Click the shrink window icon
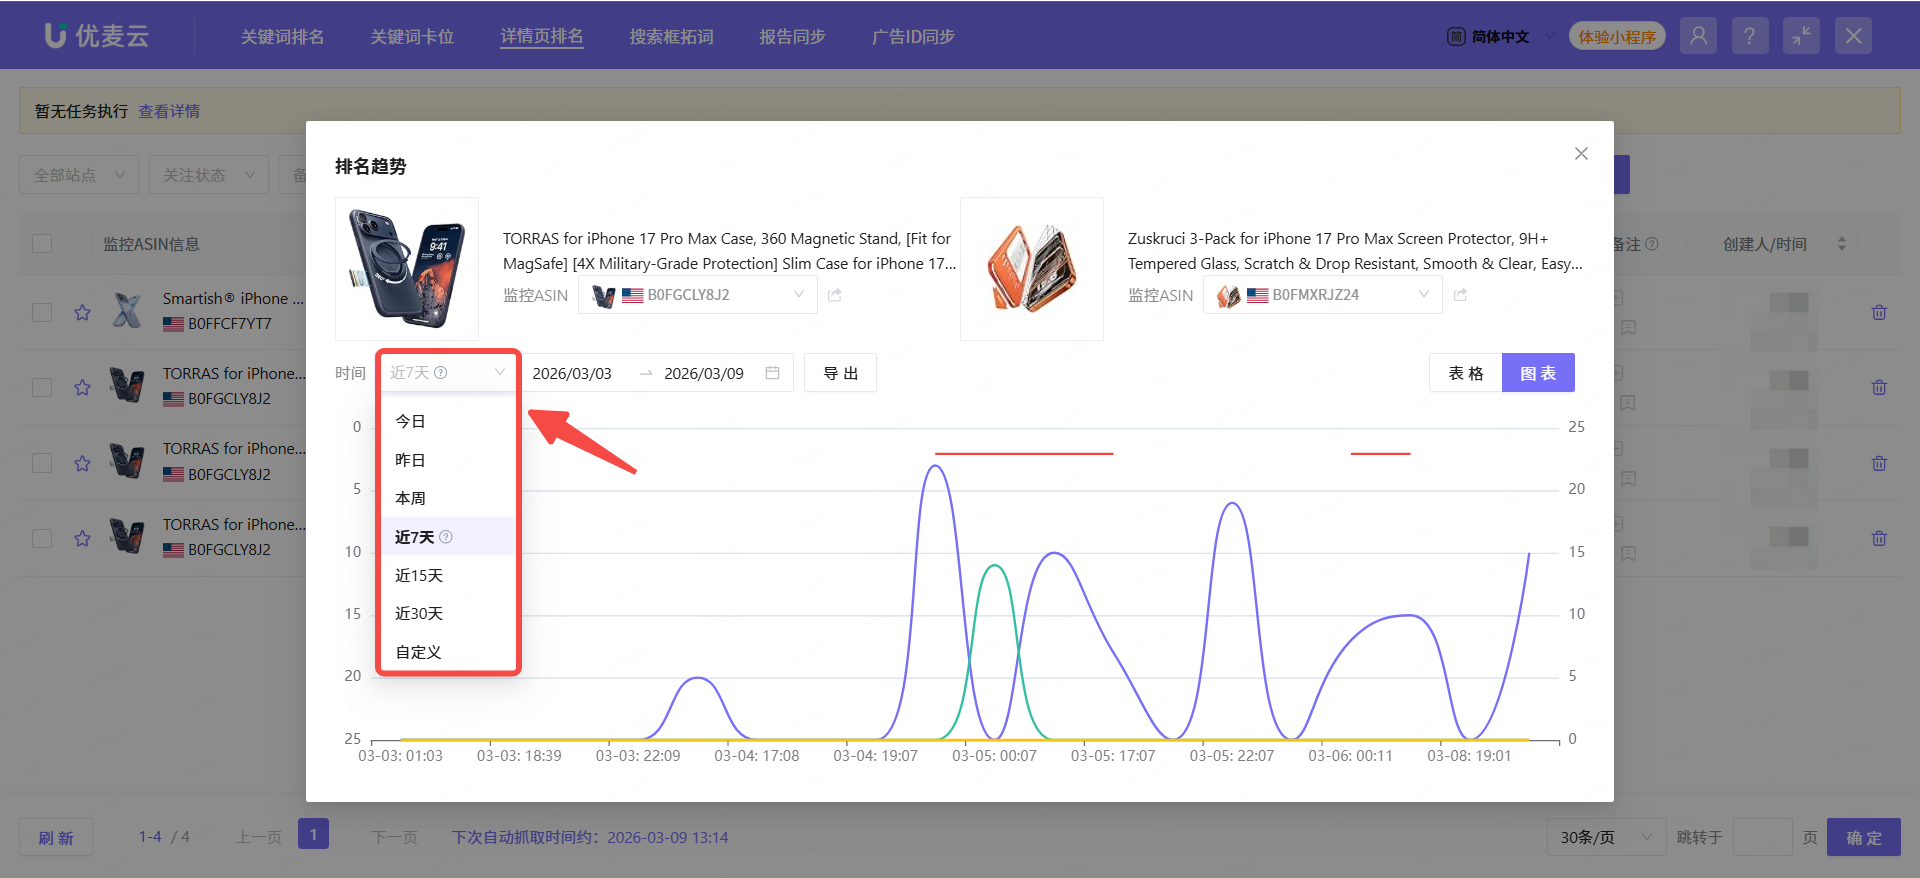 [x=1801, y=37]
